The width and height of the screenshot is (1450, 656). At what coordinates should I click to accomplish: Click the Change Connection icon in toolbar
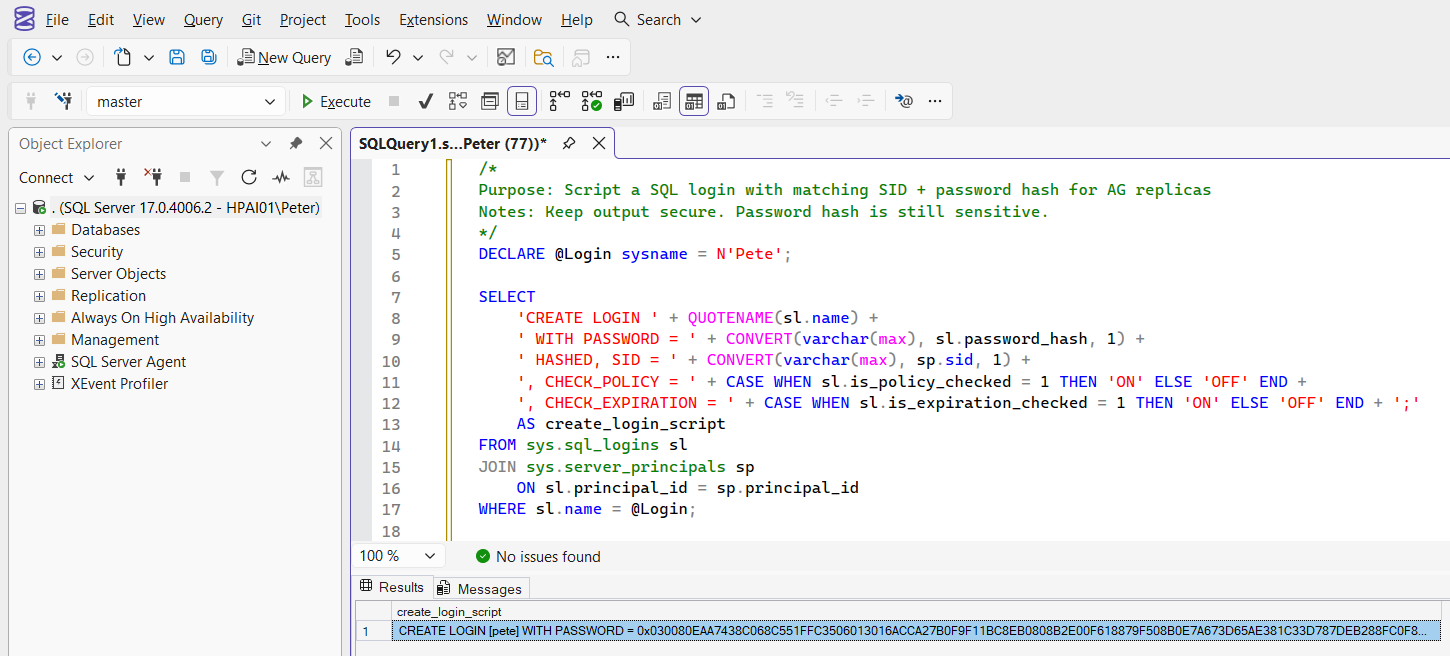pos(64,101)
